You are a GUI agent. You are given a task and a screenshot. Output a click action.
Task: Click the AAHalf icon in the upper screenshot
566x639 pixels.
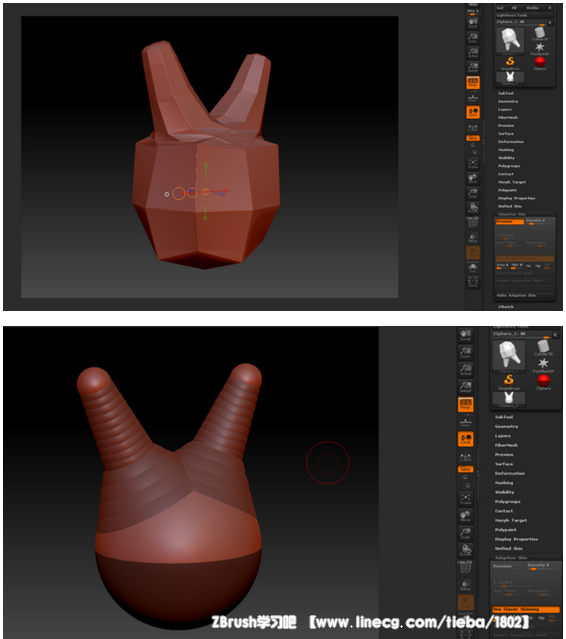coord(473,67)
